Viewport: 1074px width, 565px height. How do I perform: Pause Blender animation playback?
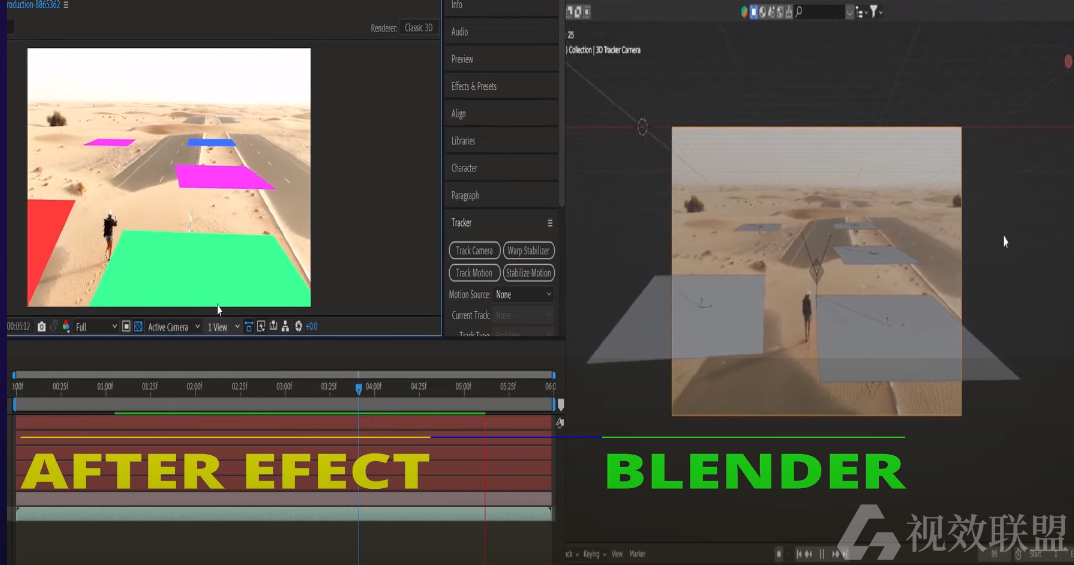point(822,554)
